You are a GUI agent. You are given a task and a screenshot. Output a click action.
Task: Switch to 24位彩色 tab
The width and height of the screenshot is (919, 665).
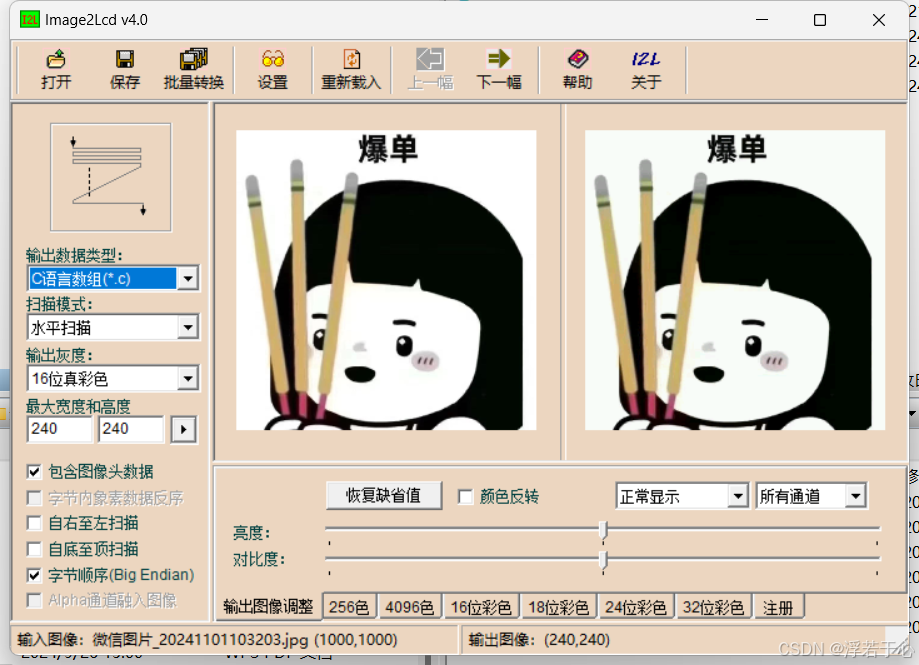(636, 608)
